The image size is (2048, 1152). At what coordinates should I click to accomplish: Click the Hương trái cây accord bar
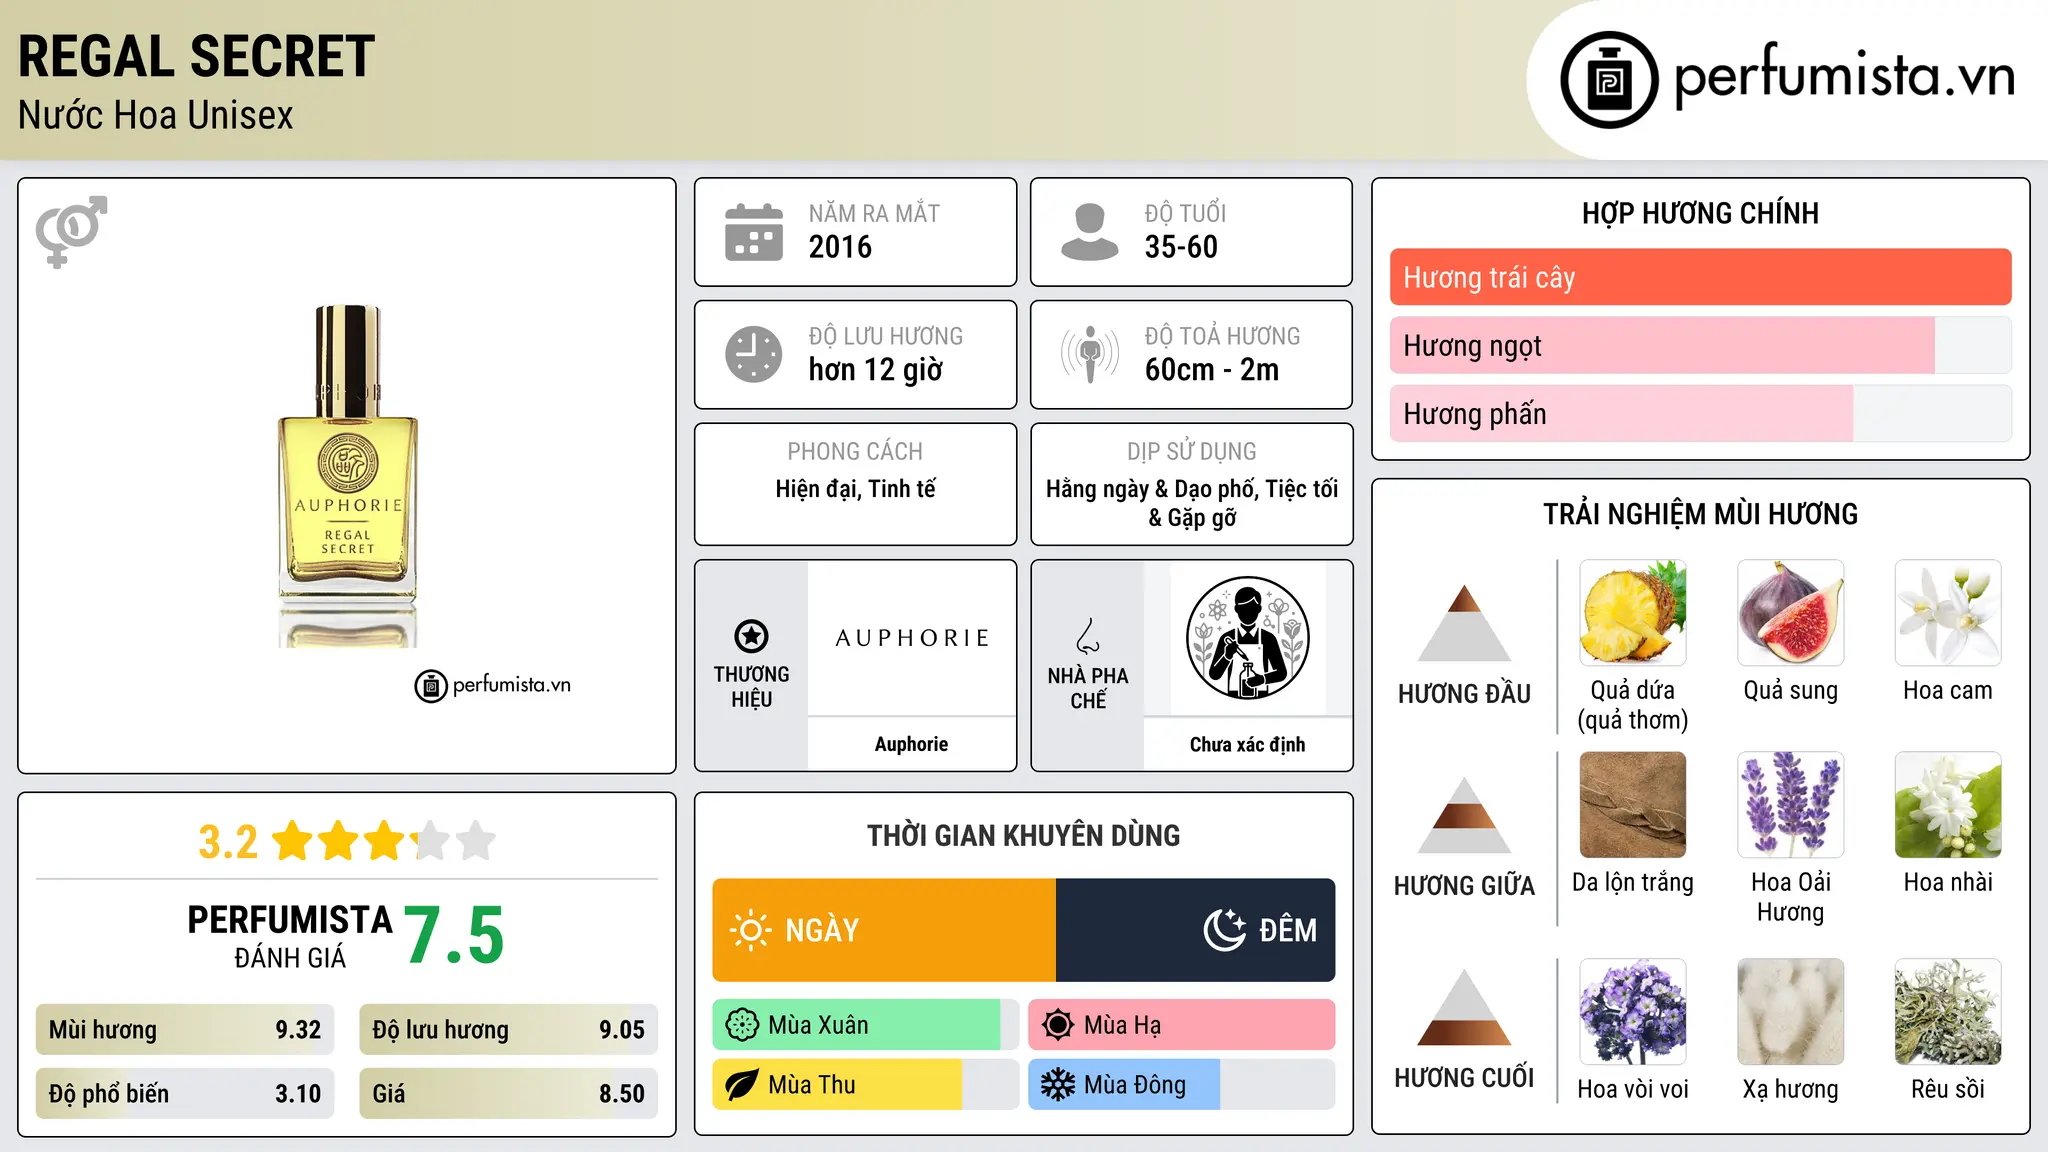(1701, 277)
